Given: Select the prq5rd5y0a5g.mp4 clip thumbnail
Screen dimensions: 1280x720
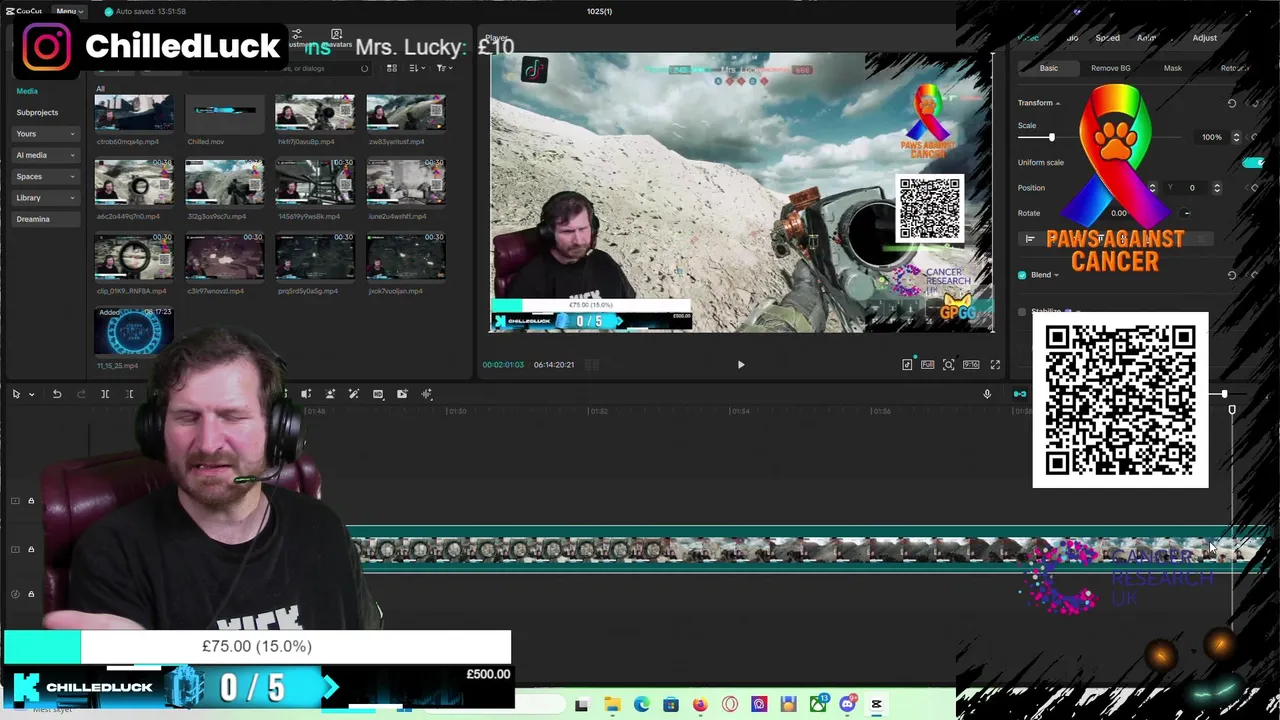Looking at the screenshot, I should pyautogui.click(x=314, y=257).
